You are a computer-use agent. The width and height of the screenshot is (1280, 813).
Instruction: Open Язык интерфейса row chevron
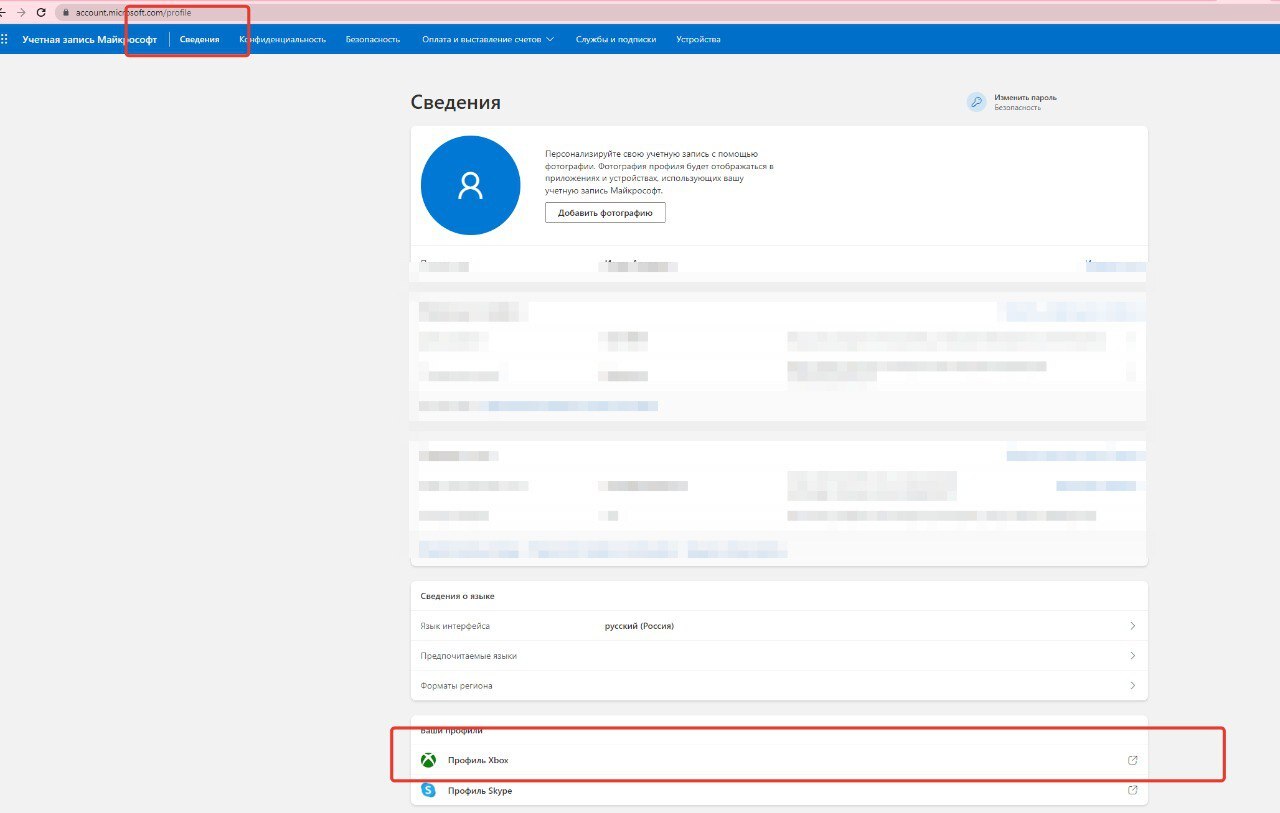[1132, 626]
